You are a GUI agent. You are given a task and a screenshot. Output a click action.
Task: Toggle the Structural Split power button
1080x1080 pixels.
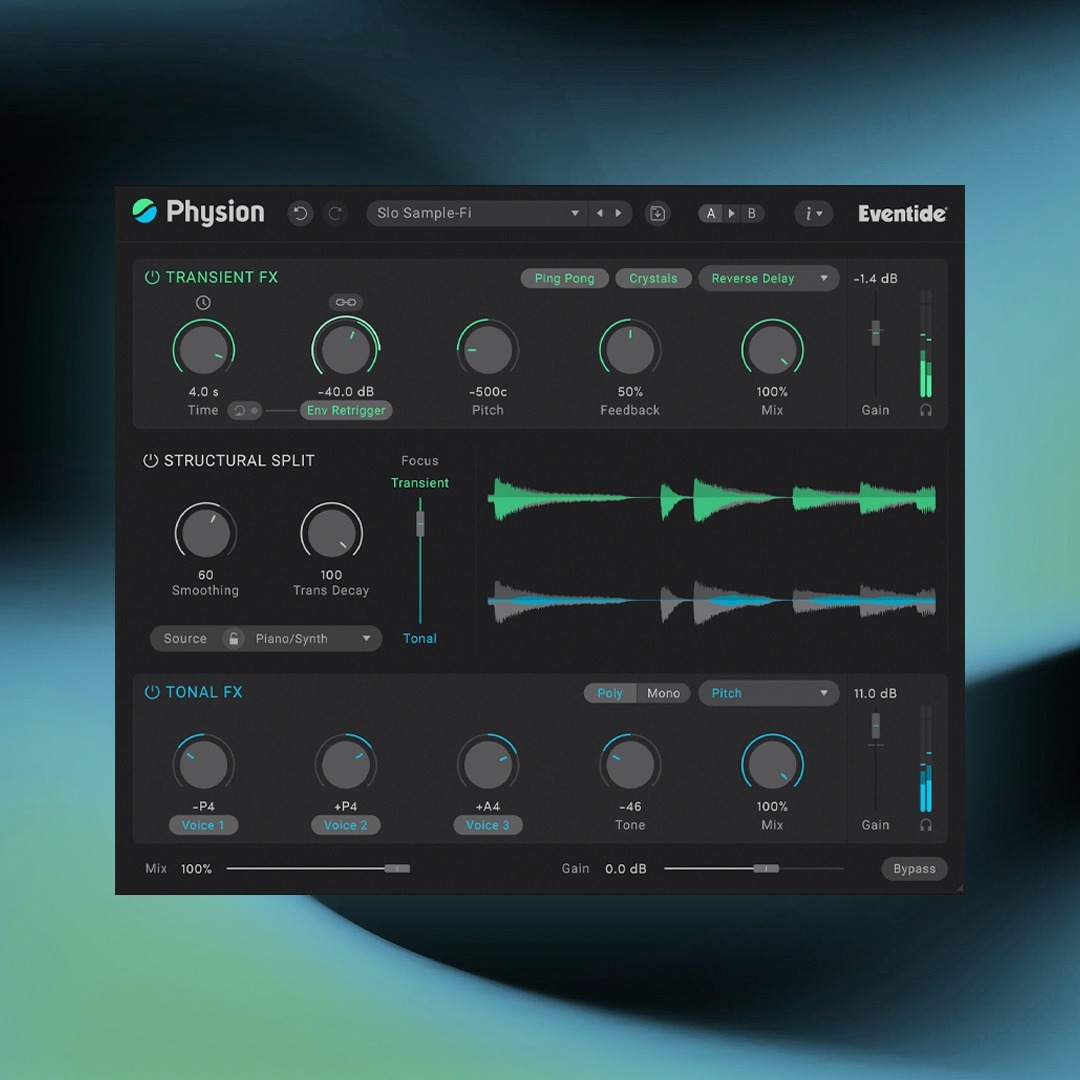click(151, 460)
